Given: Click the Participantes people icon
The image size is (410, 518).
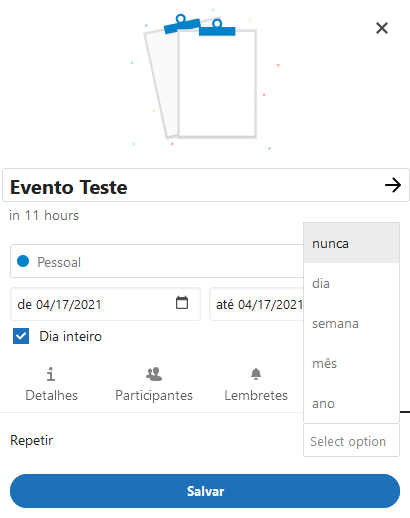Looking at the screenshot, I should click(x=154, y=374).
